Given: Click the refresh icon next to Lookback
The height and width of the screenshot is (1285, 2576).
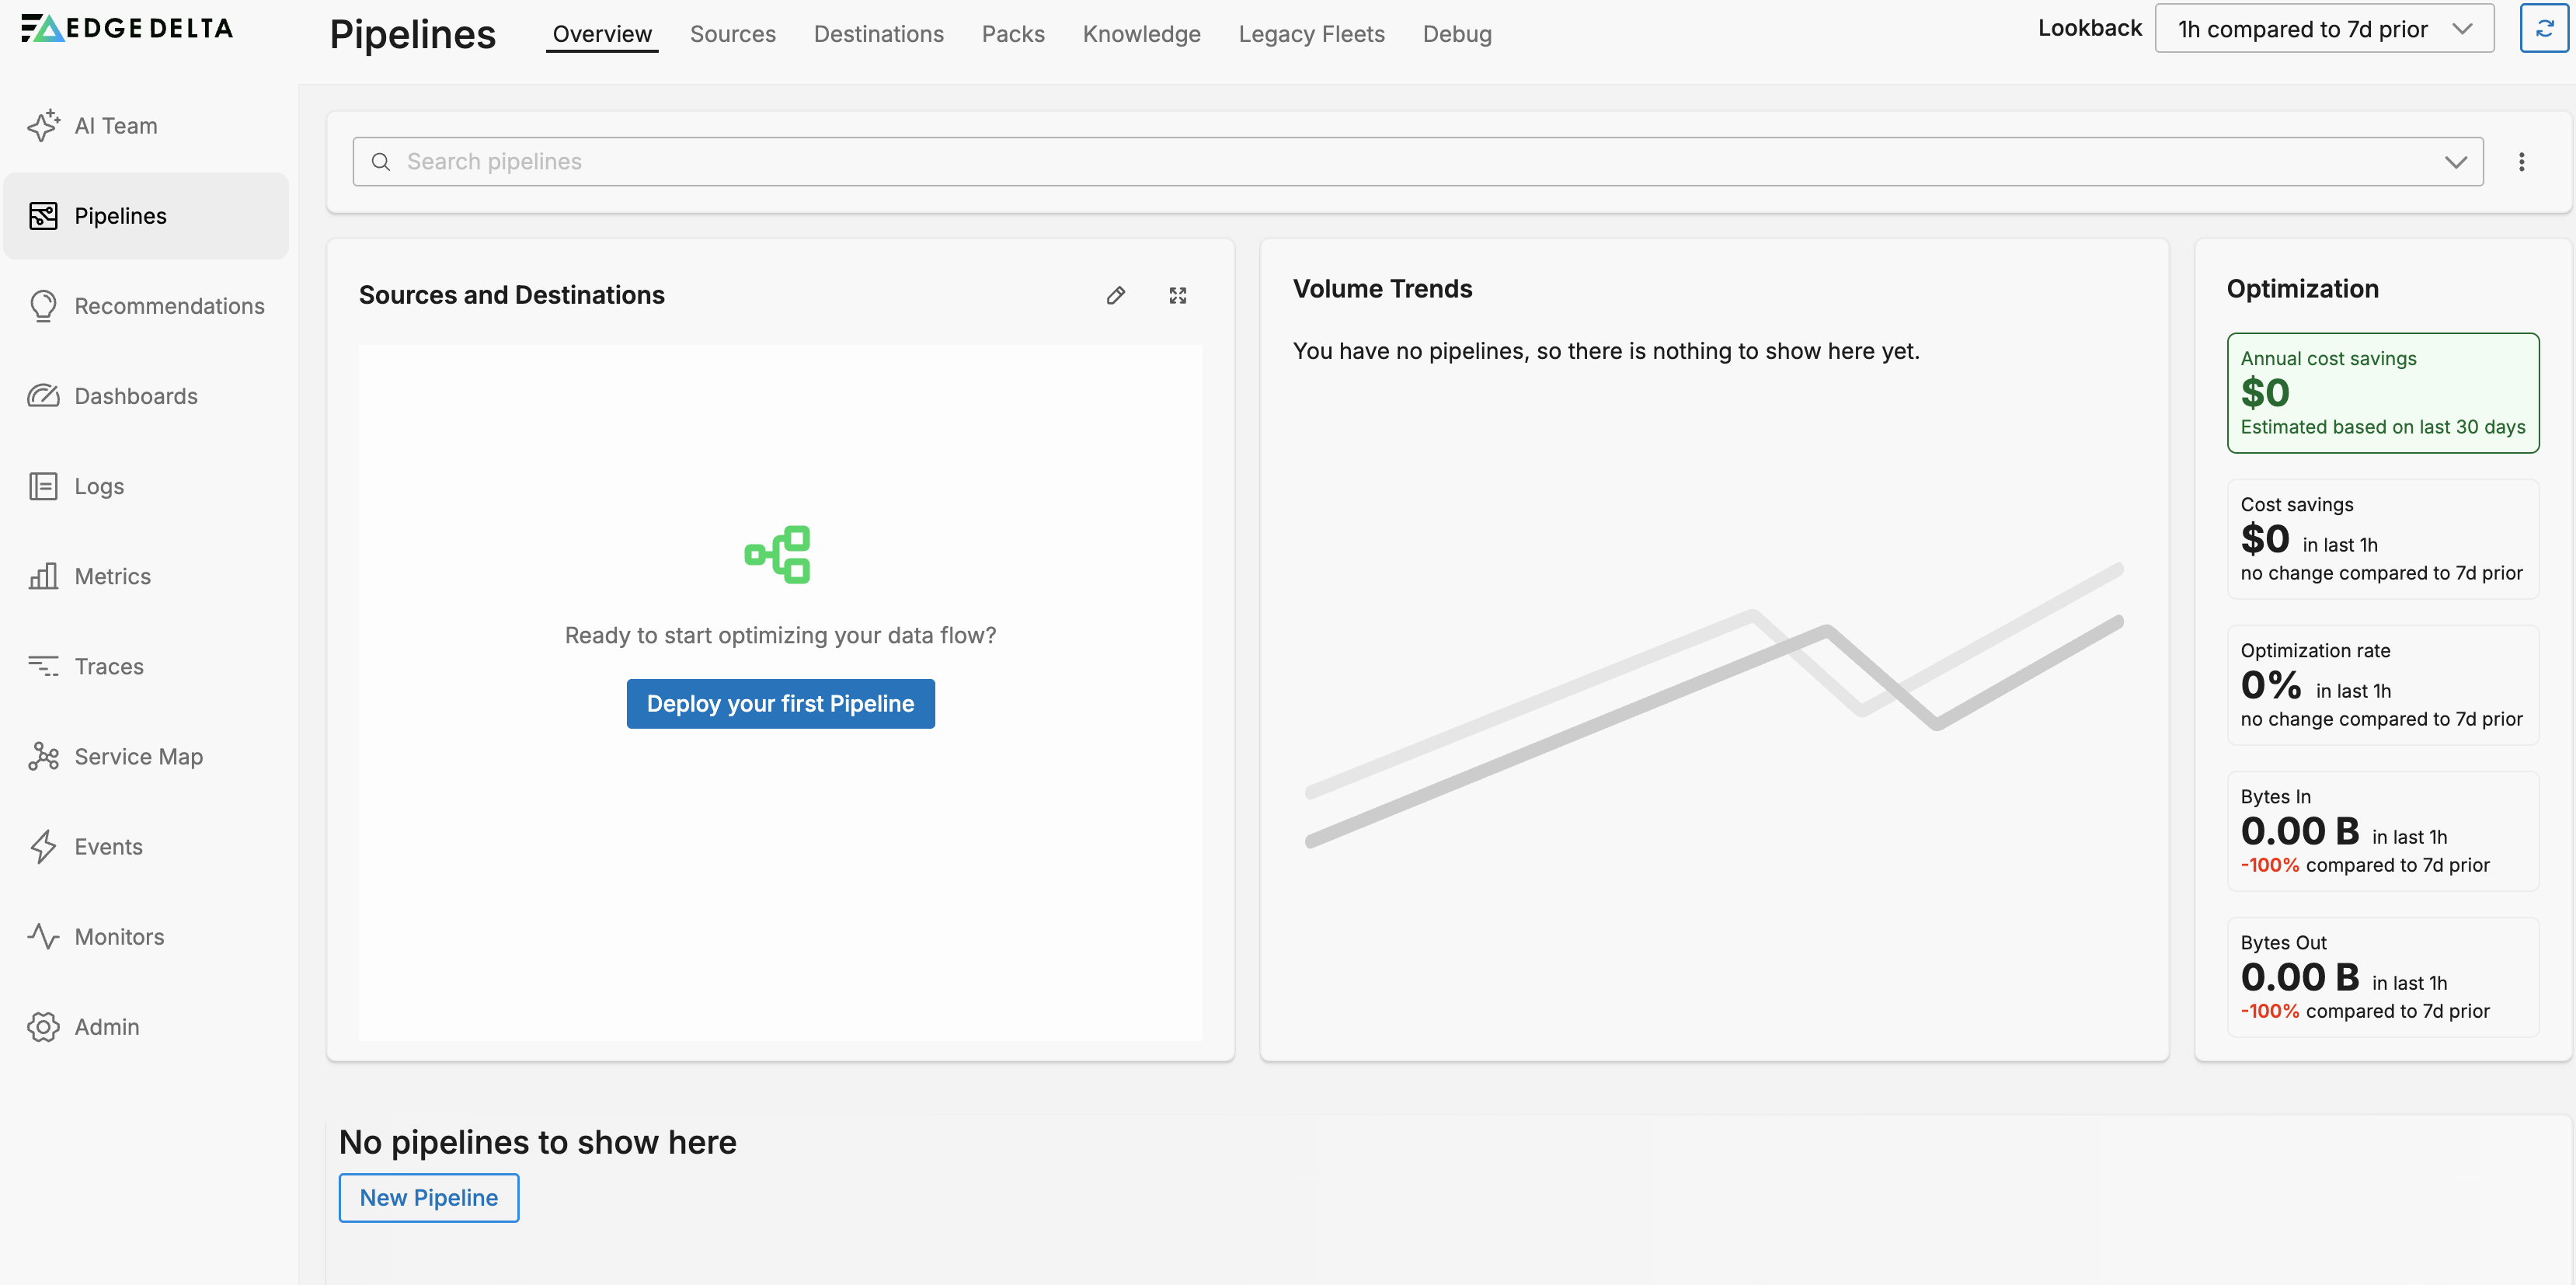Looking at the screenshot, I should (x=2544, y=29).
